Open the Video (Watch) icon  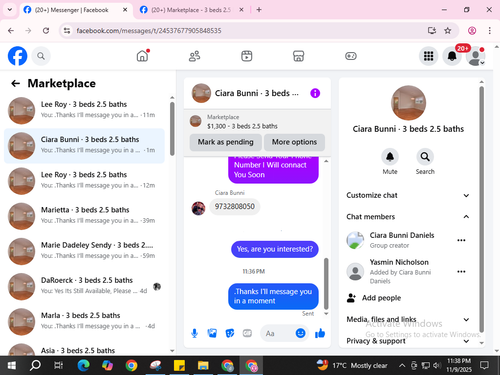point(247,56)
